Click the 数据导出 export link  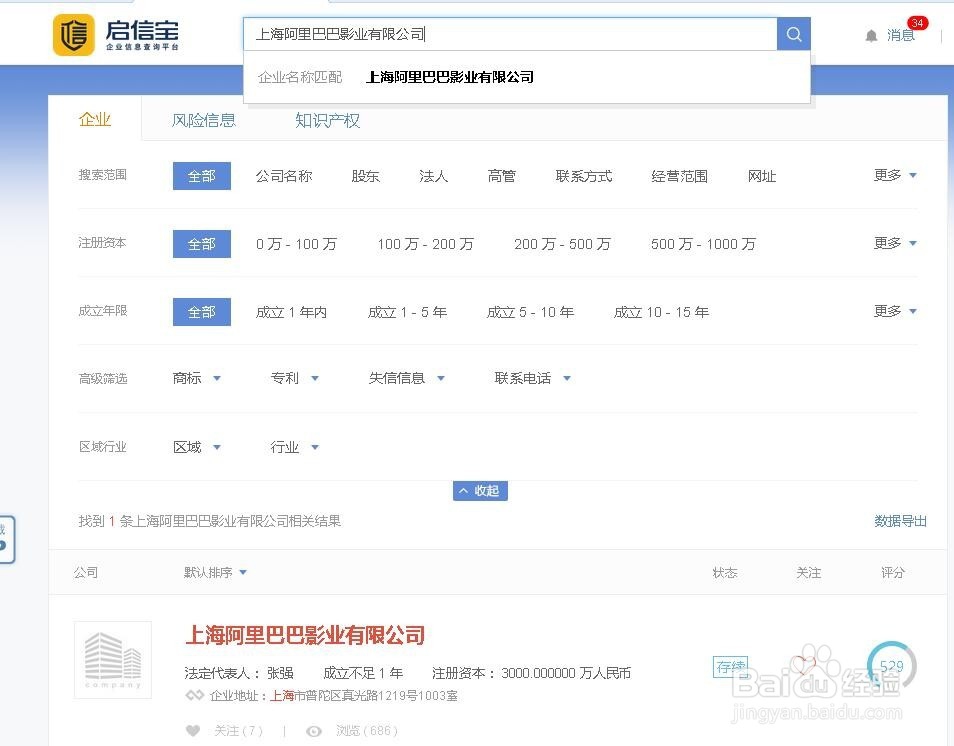point(899,520)
